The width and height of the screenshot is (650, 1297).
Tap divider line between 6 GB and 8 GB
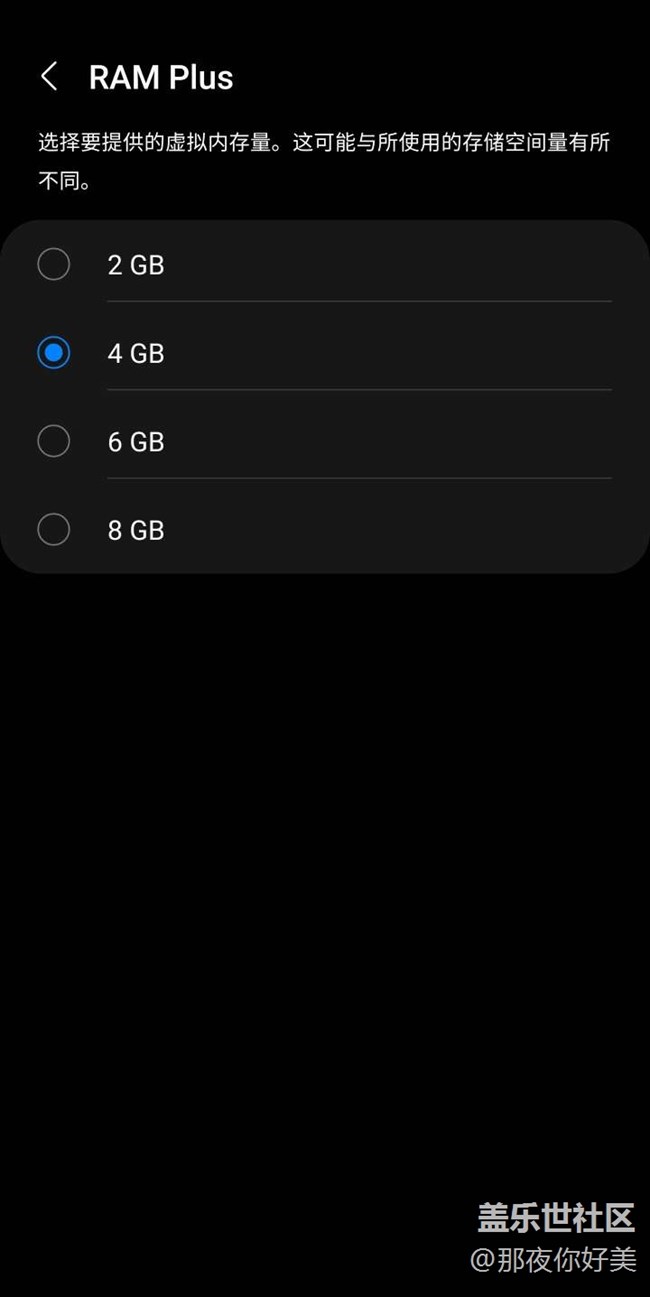[359, 478]
